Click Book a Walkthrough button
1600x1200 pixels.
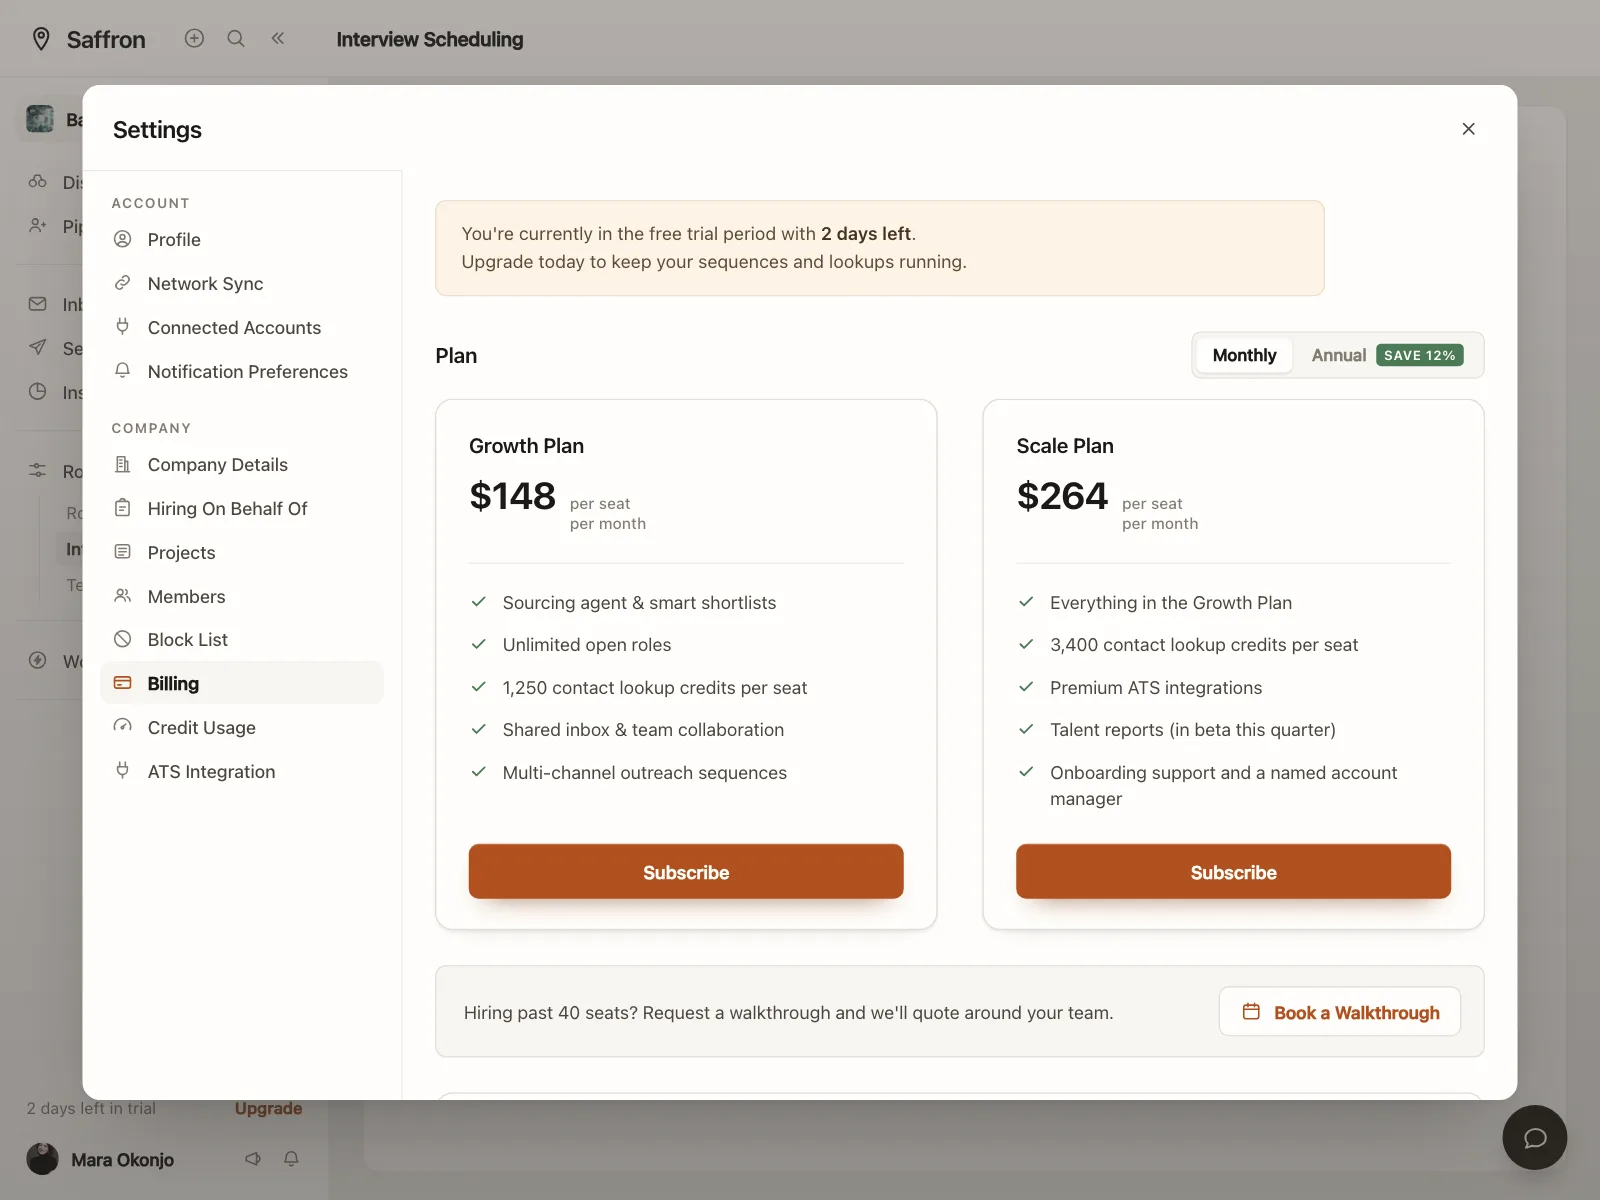[x=1340, y=1012]
